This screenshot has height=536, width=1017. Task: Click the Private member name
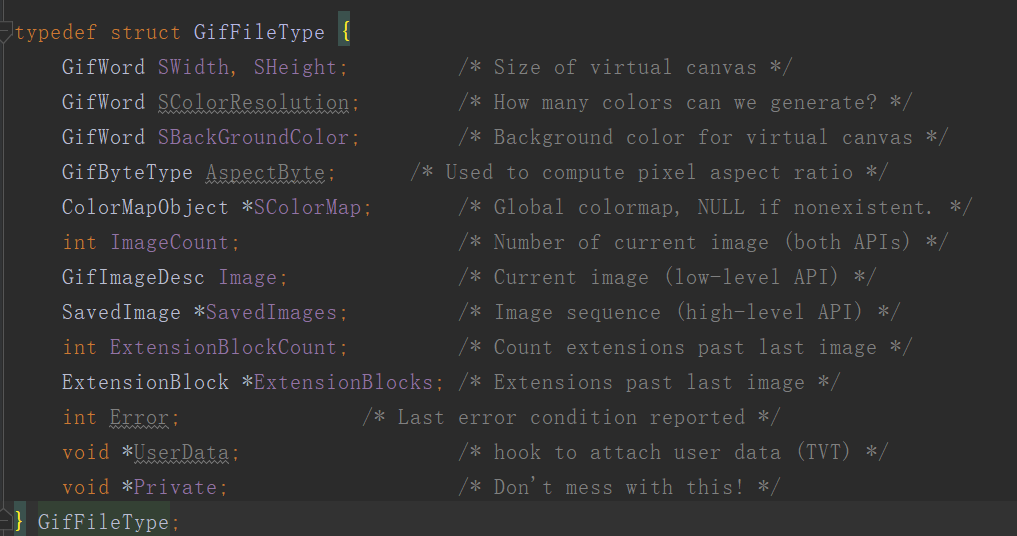(175, 487)
